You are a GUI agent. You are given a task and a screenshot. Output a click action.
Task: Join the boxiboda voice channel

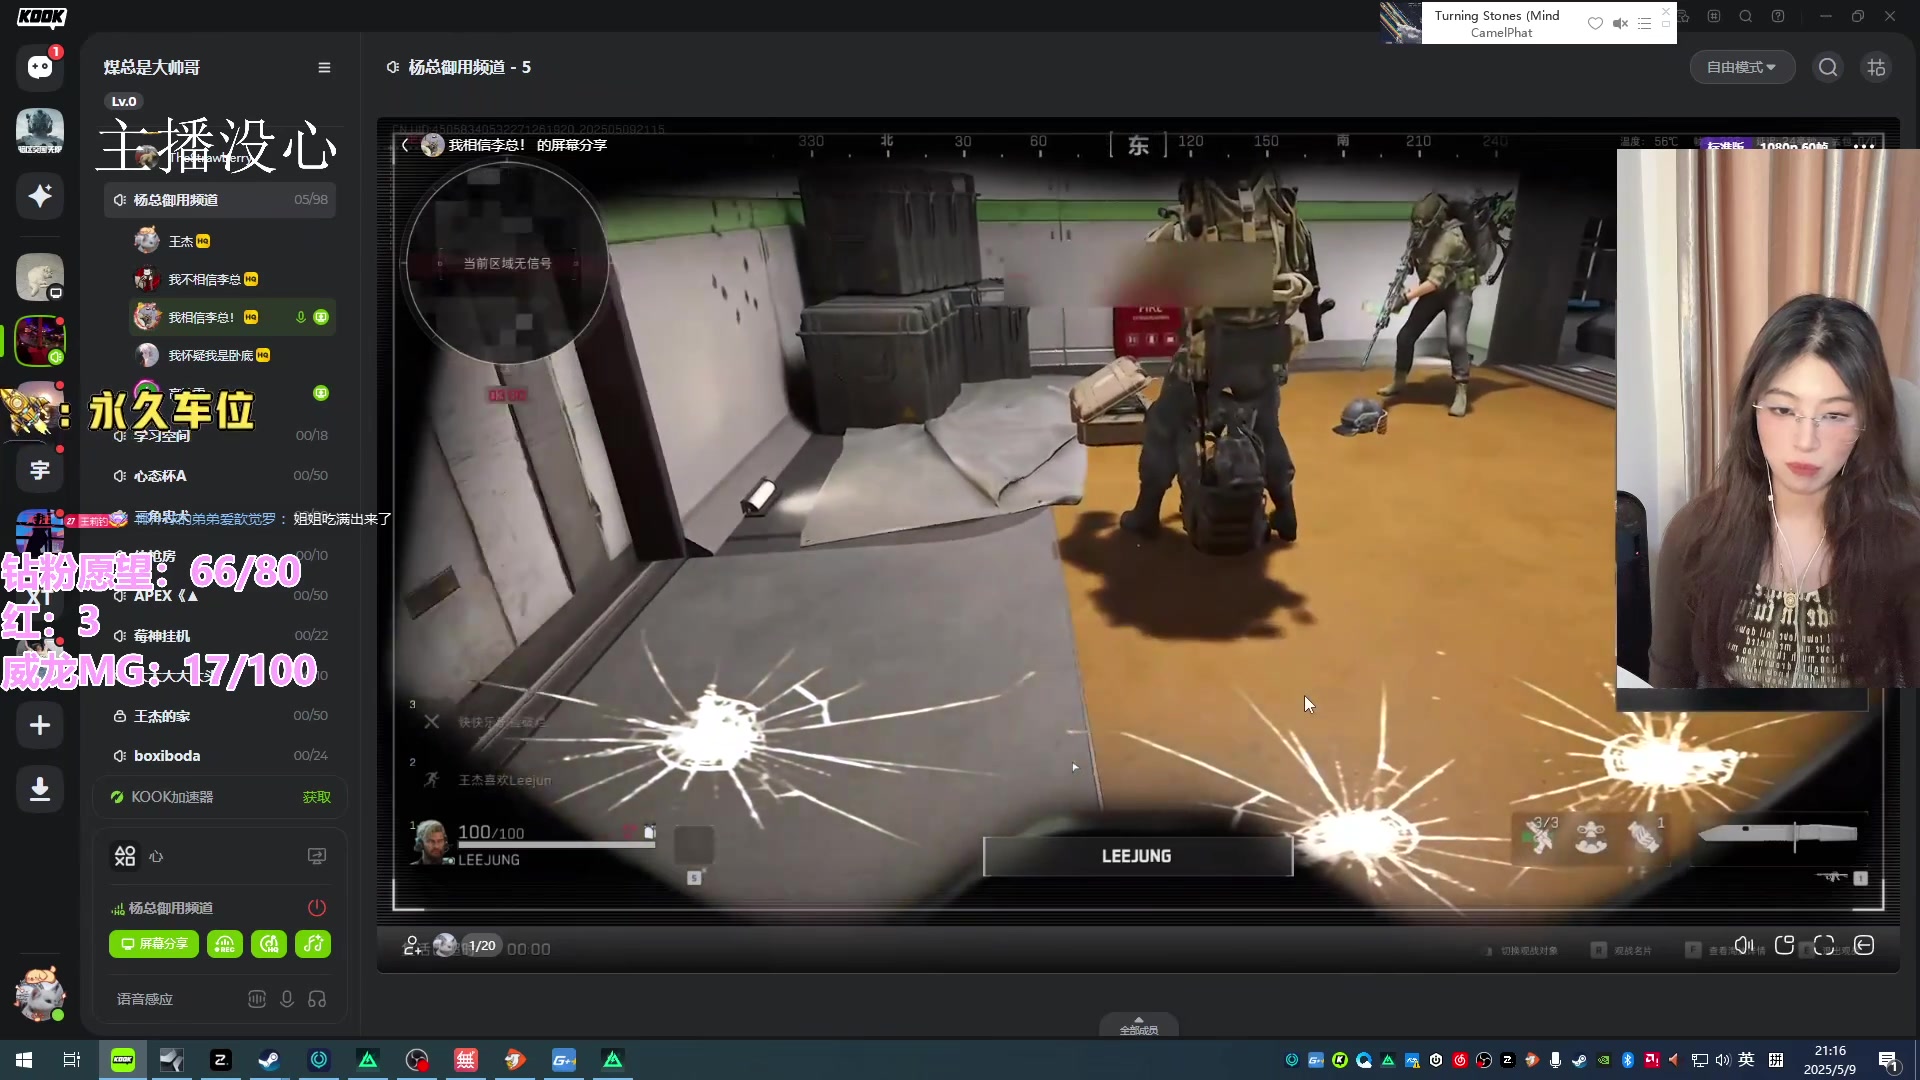(x=219, y=756)
